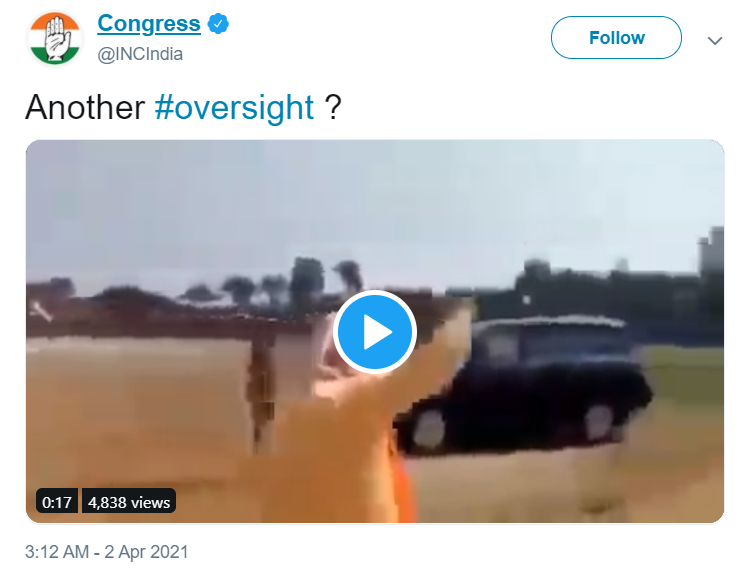Click the hand symbol in the Congress logo
The width and height of the screenshot is (752, 572).
(56, 39)
